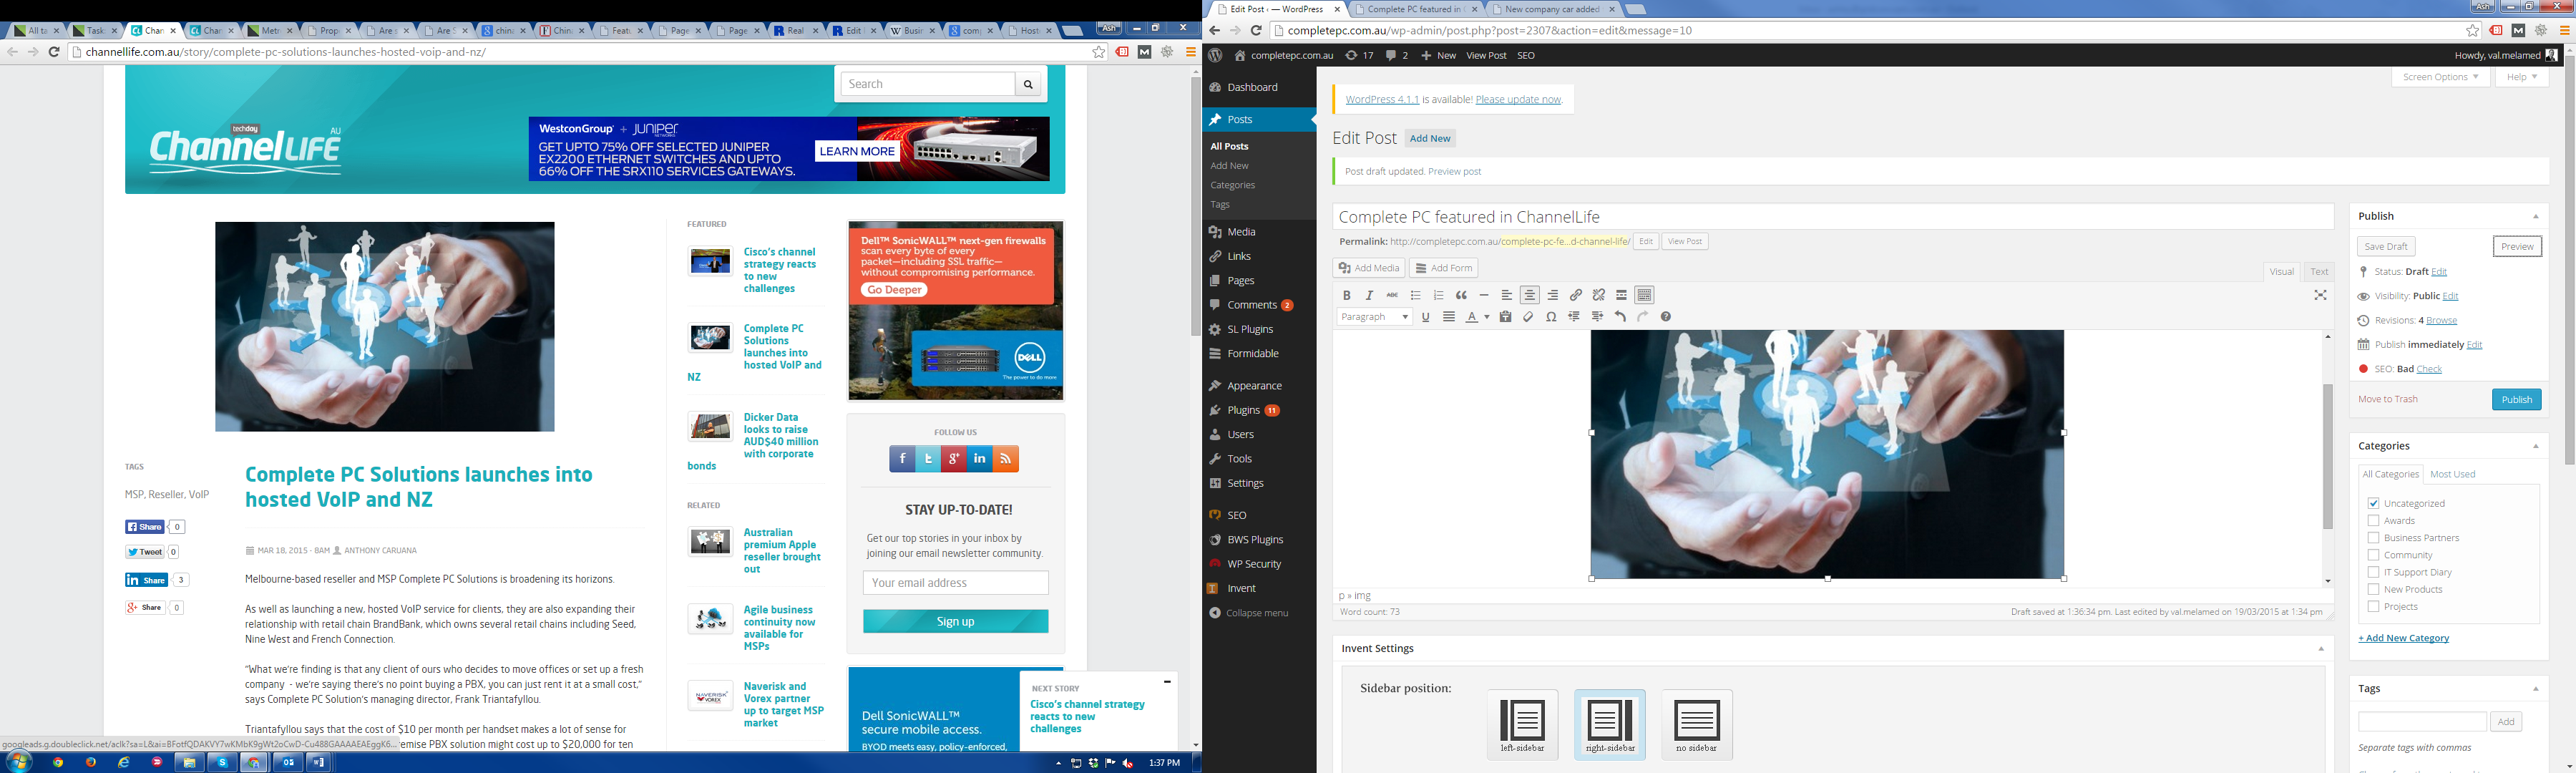
Task: Open Skype from the Windows taskbar
Action: tap(222, 762)
